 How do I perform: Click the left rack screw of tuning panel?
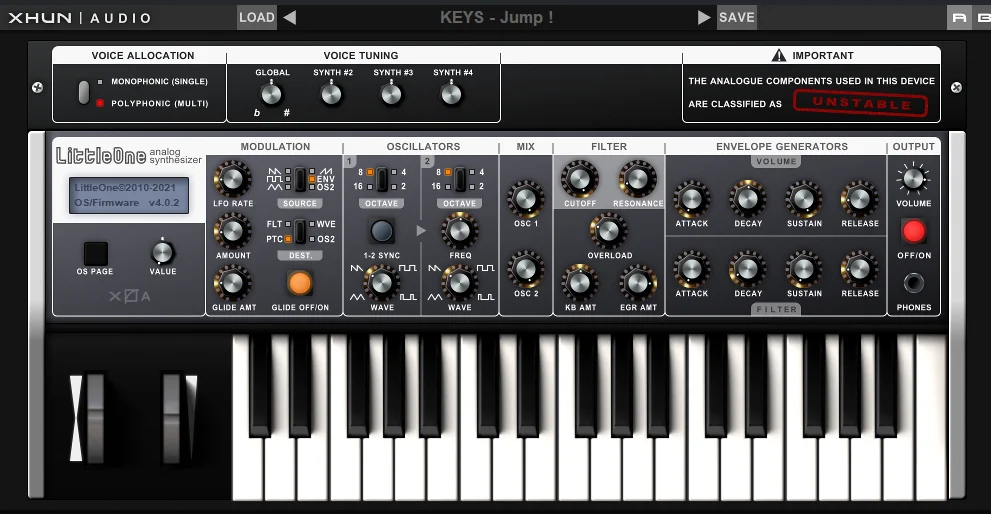[x=37, y=87]
